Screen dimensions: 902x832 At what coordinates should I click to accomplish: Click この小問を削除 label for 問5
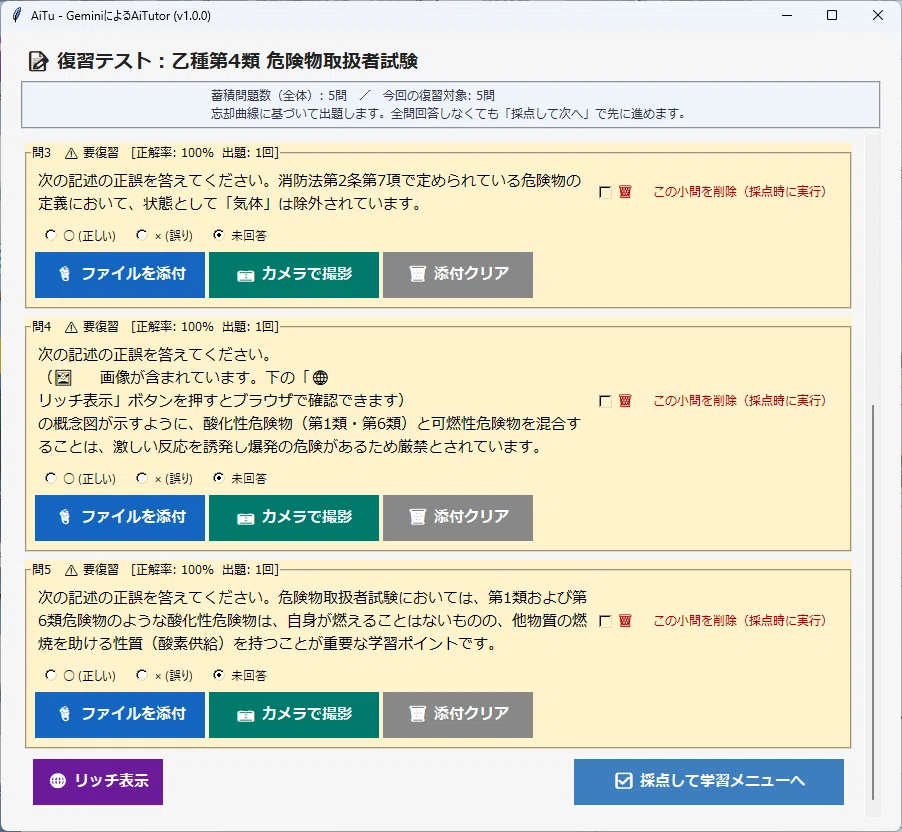point(739,620)
